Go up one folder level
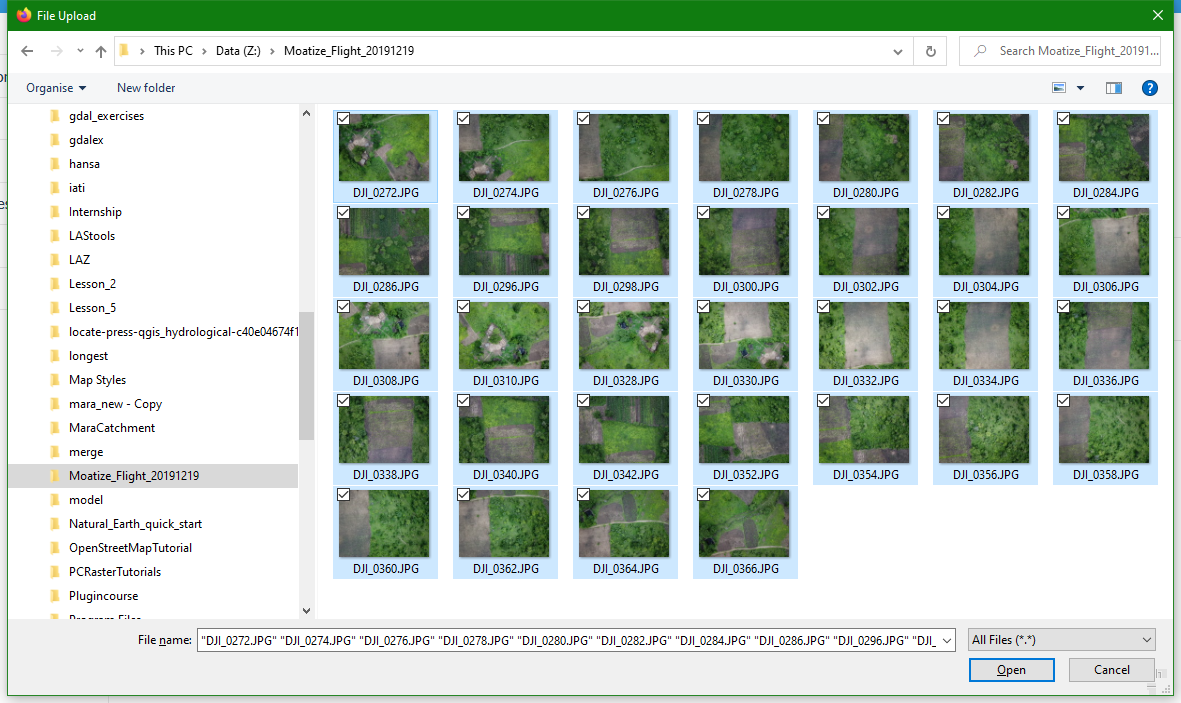This screenshot has width=1181, height=703. point(101,51)
